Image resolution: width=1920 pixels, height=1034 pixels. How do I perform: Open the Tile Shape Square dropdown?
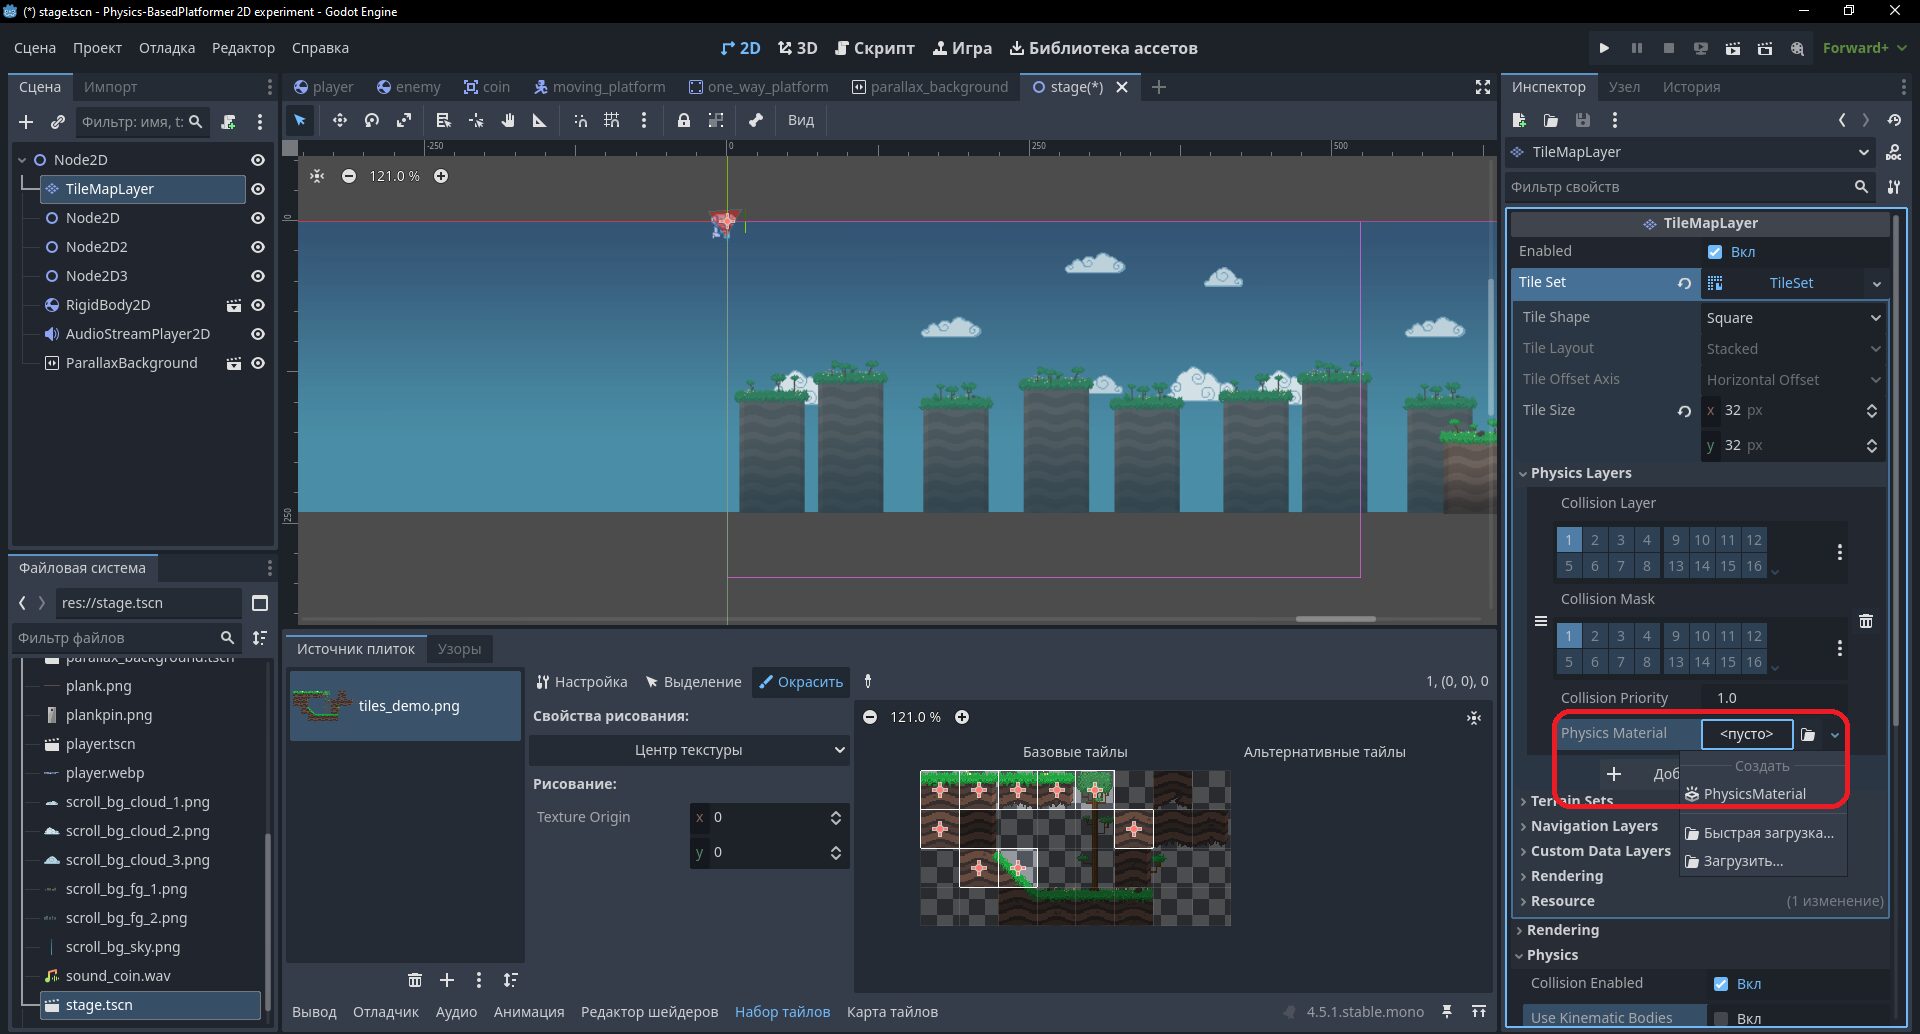[x=1793, y=318]
